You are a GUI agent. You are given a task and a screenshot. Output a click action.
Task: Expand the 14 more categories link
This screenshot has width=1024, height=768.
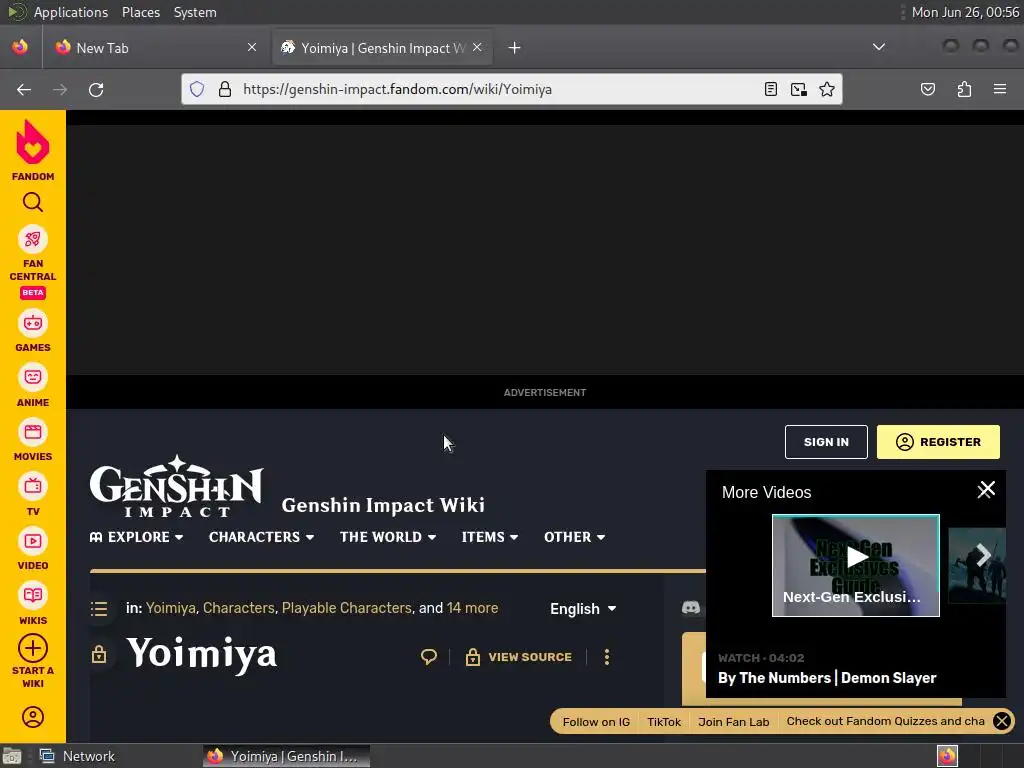click(472, 608)
